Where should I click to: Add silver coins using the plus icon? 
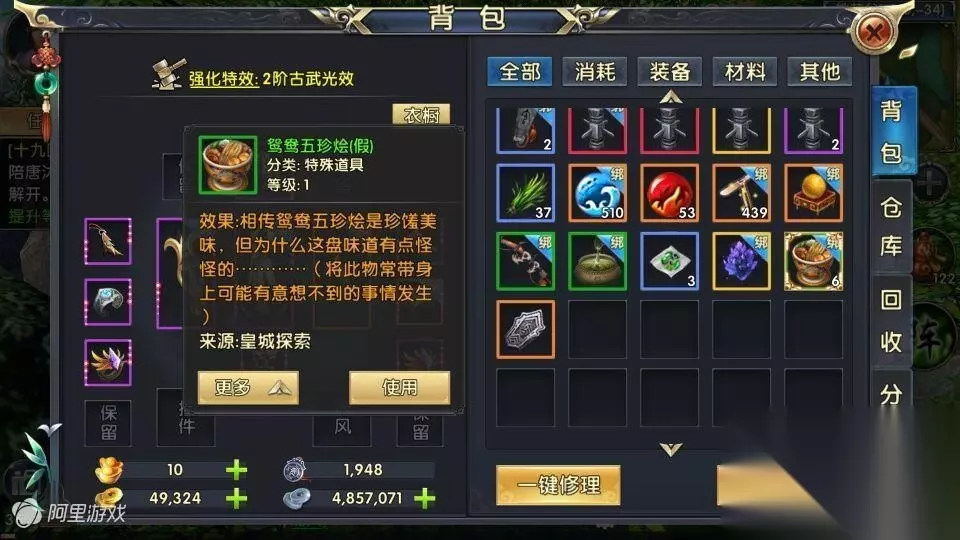tap(424, 498)
